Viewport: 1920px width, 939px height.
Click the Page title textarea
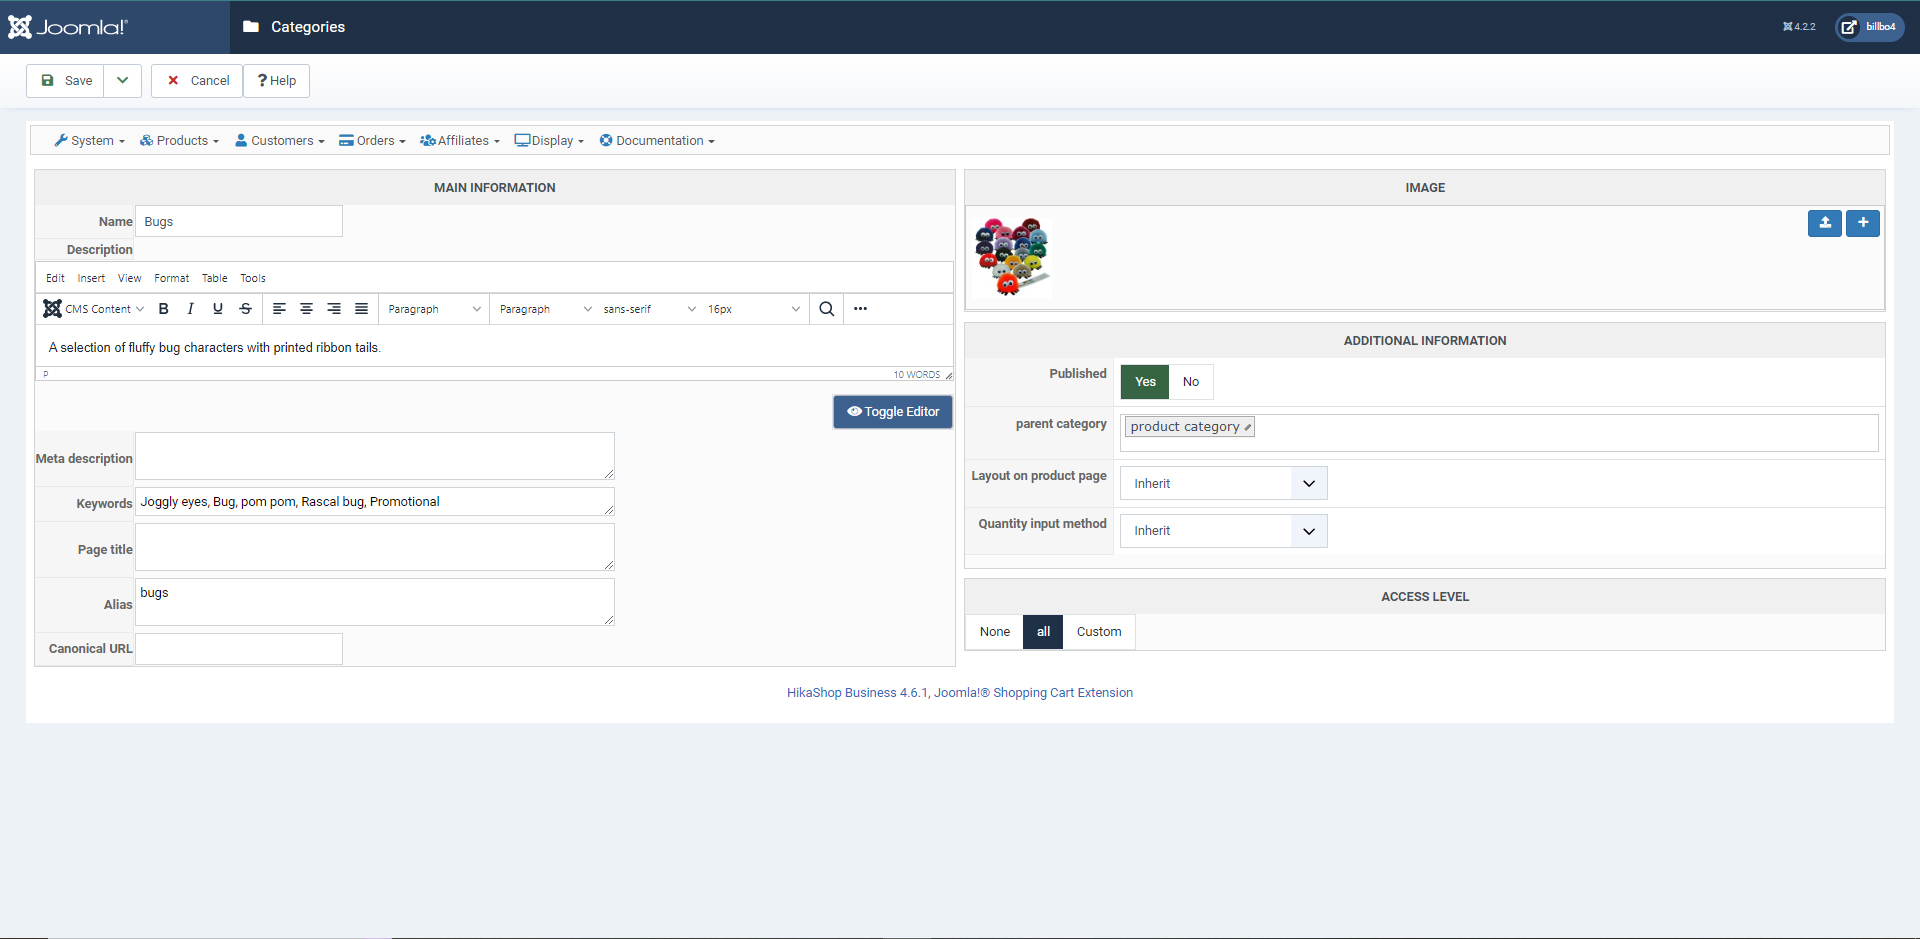point(375,547)
